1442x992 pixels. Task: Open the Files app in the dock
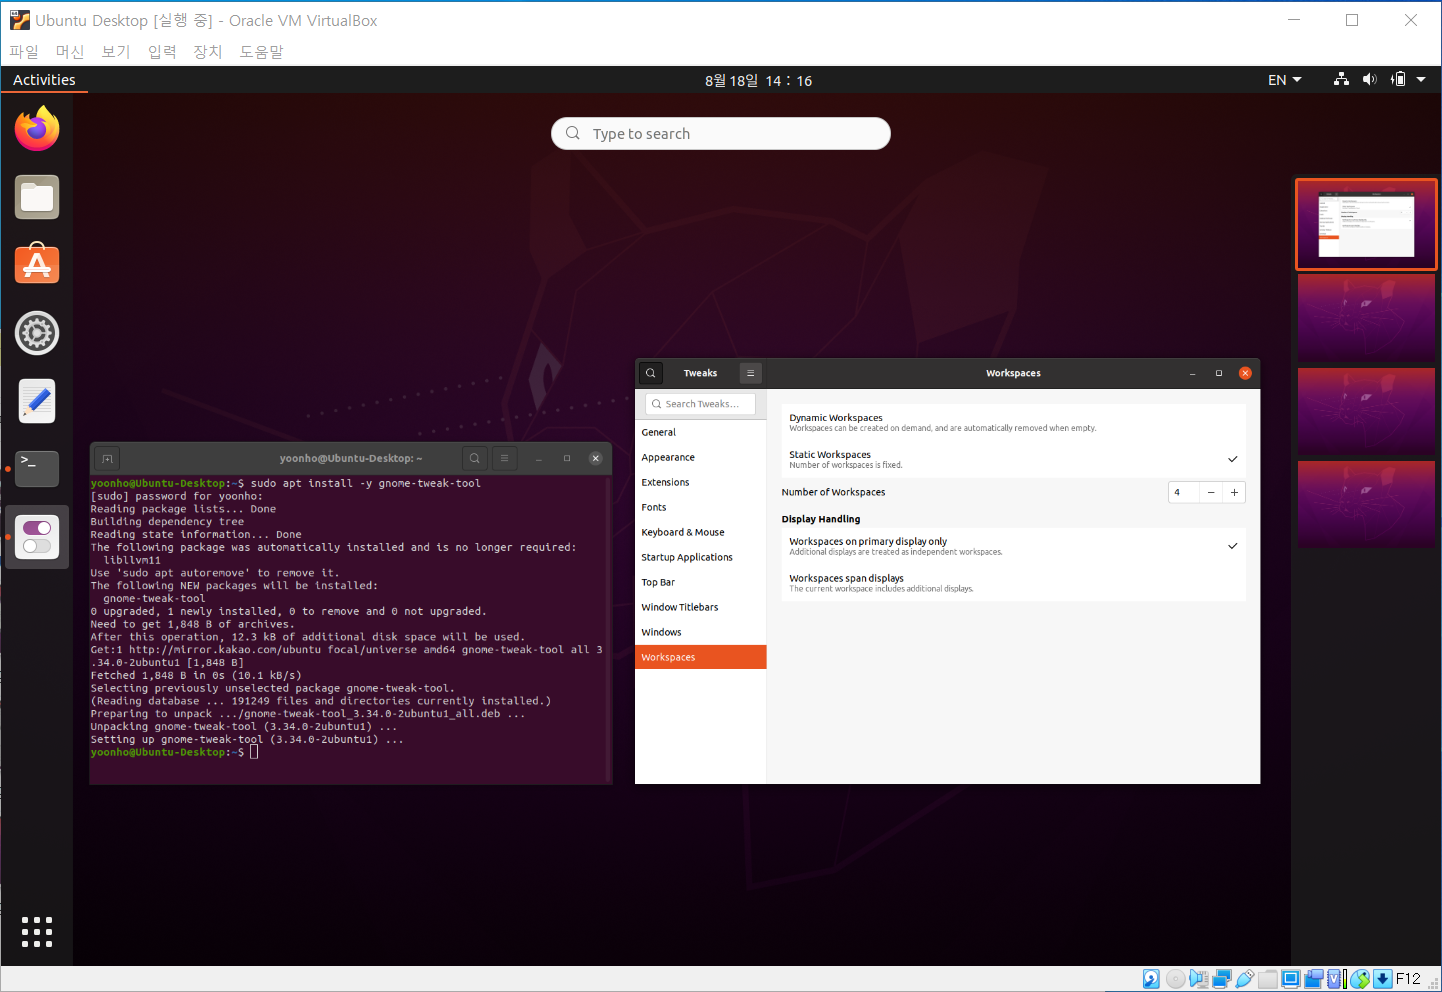point(37,197)
